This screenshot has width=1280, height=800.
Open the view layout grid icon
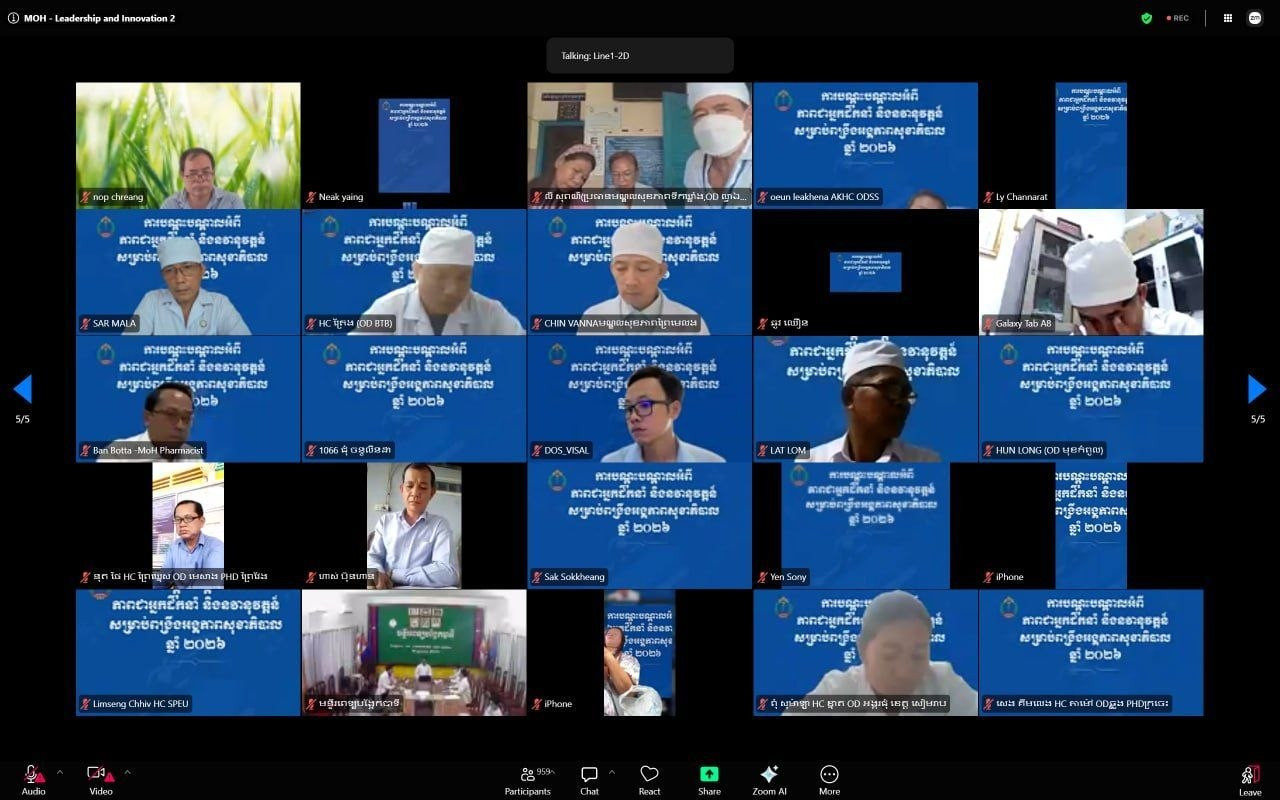[x=1227, y=18]
